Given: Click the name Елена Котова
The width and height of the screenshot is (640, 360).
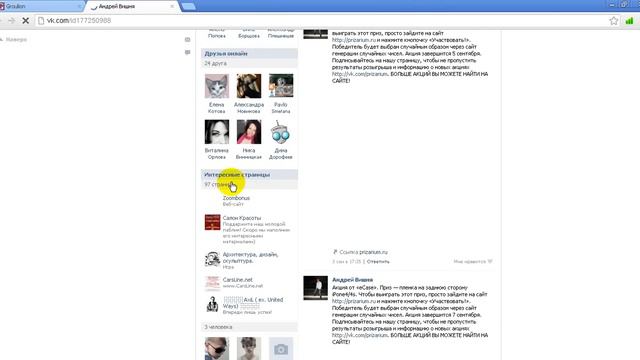Looking at the screenshot, I should 217,108.
